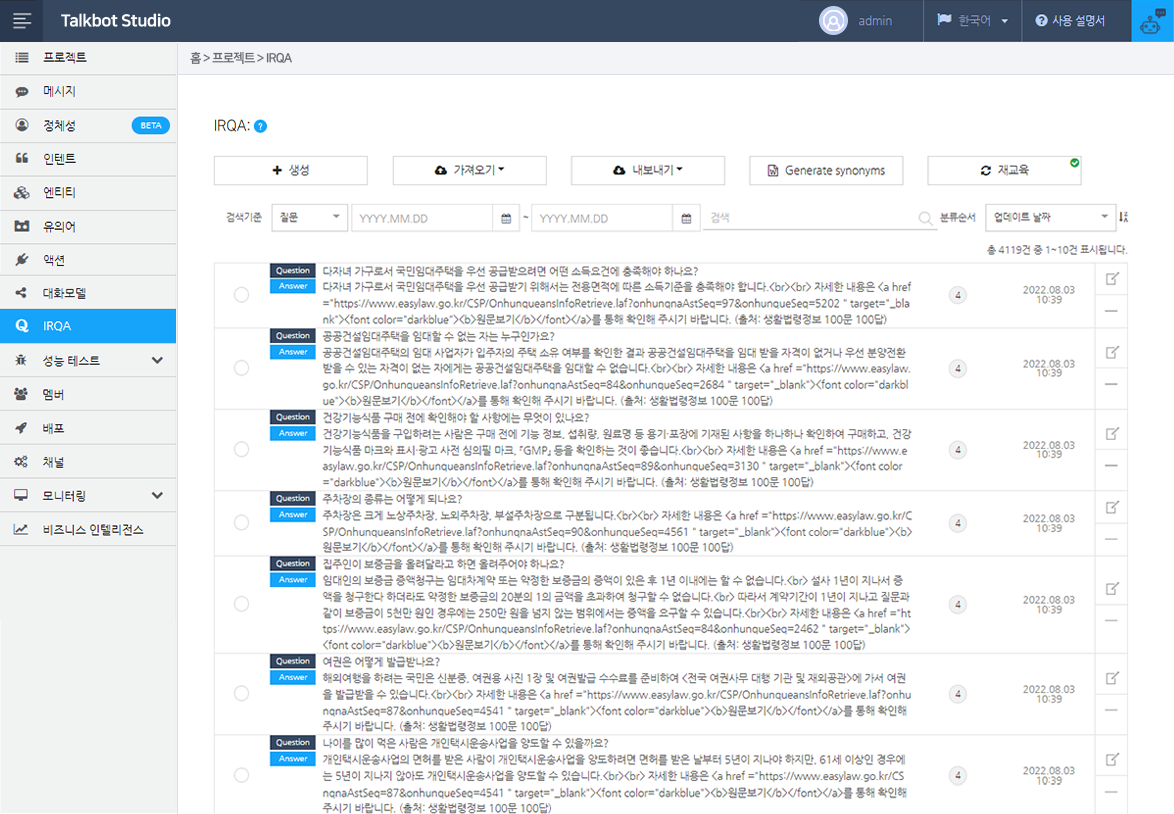Click the IRQA help question icon
Image resolution: width=1174 pixels, height=814 pixels.
tap(260, 126)
